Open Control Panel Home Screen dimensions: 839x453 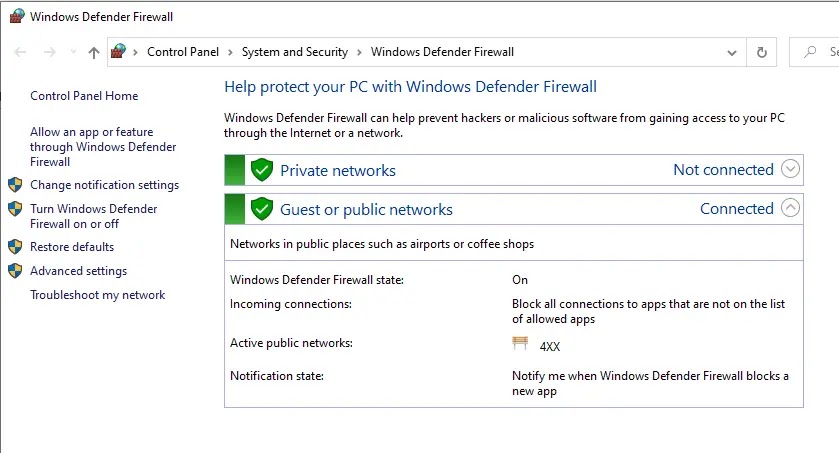[84, 96]
